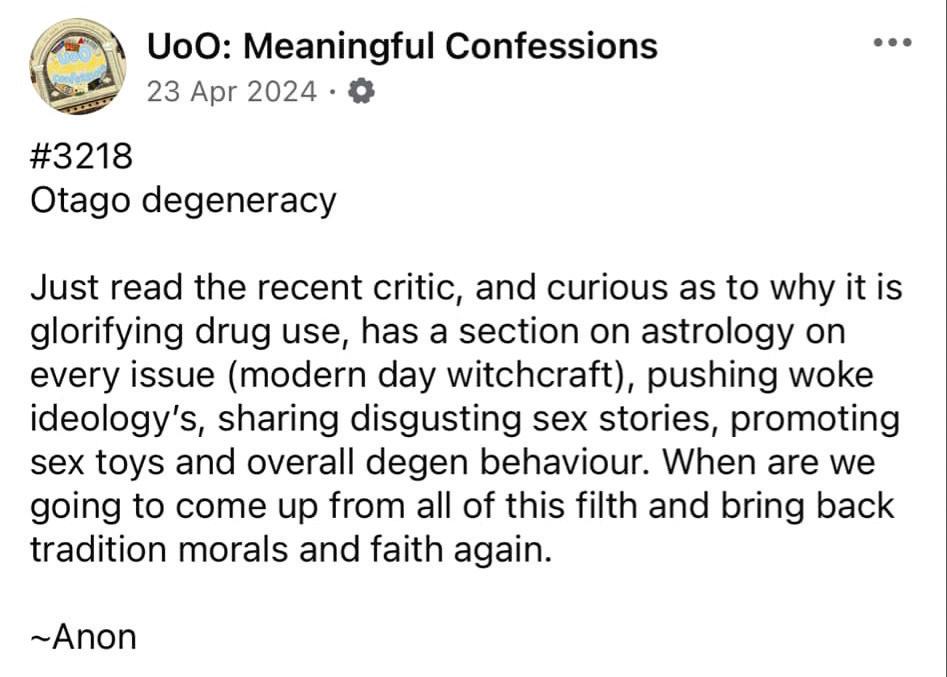Screen dimensions: 947x677
Task: Open the post options three-dot menu
Action: pos(893,42)
